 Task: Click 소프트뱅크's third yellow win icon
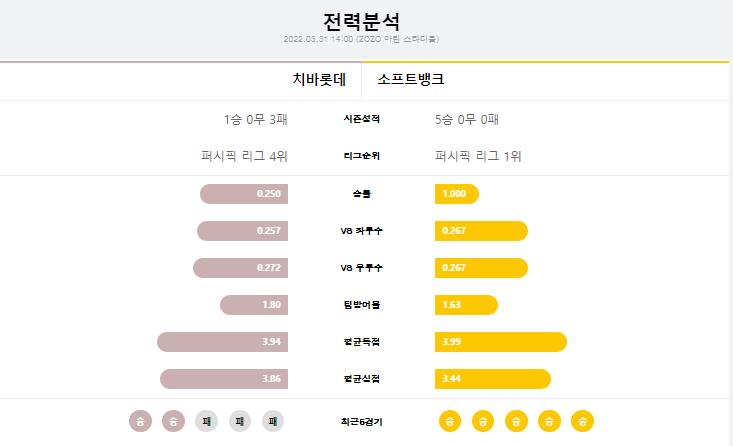point(516,421)
